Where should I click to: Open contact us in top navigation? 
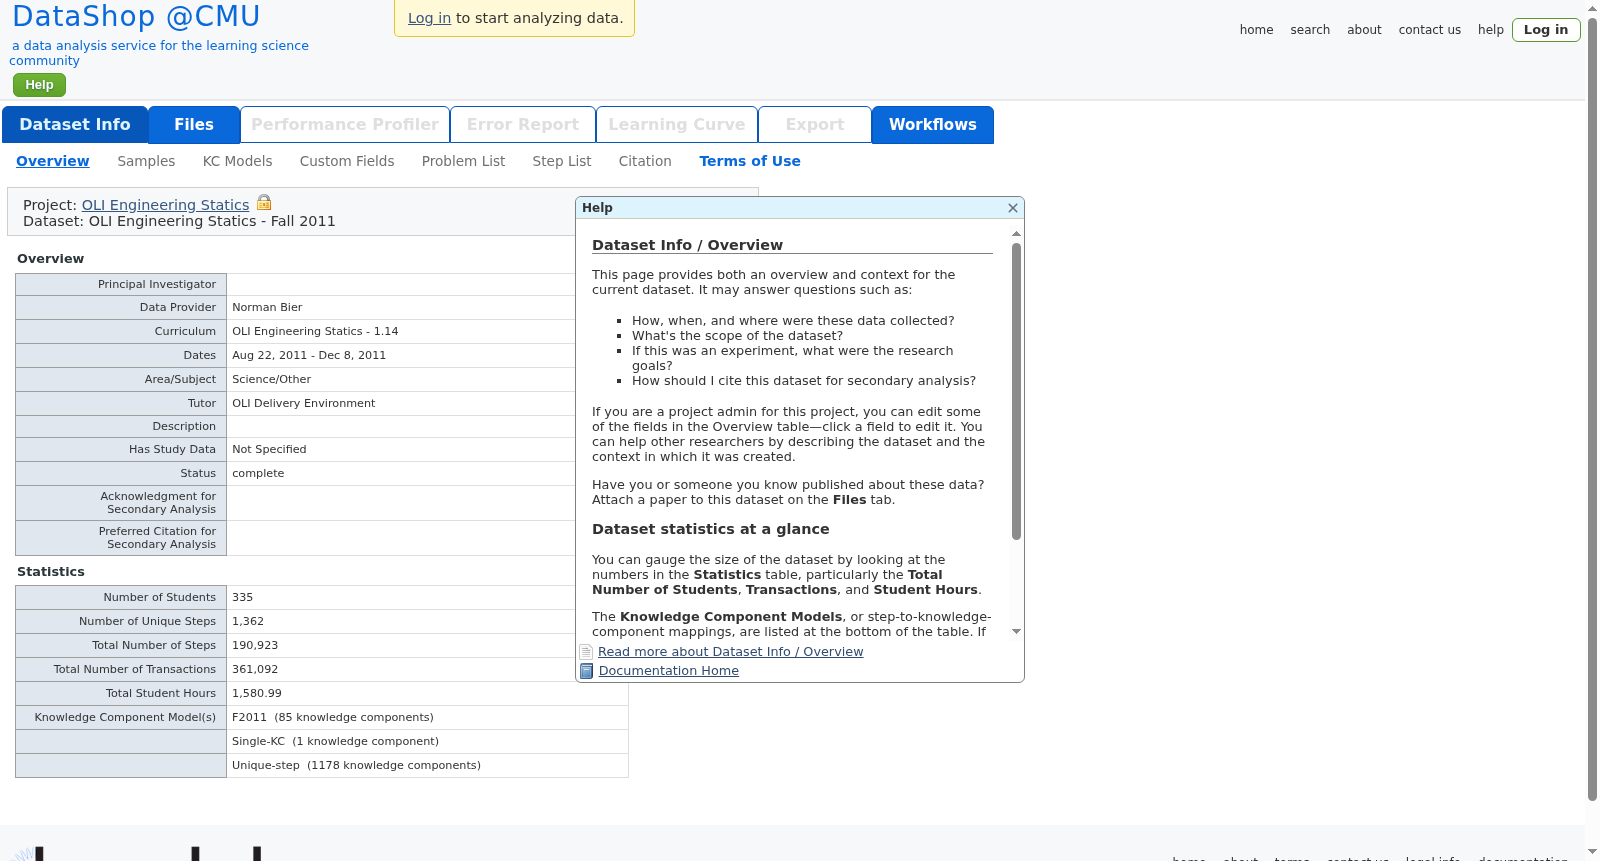pyautogui.click(x=1429, y=30)
